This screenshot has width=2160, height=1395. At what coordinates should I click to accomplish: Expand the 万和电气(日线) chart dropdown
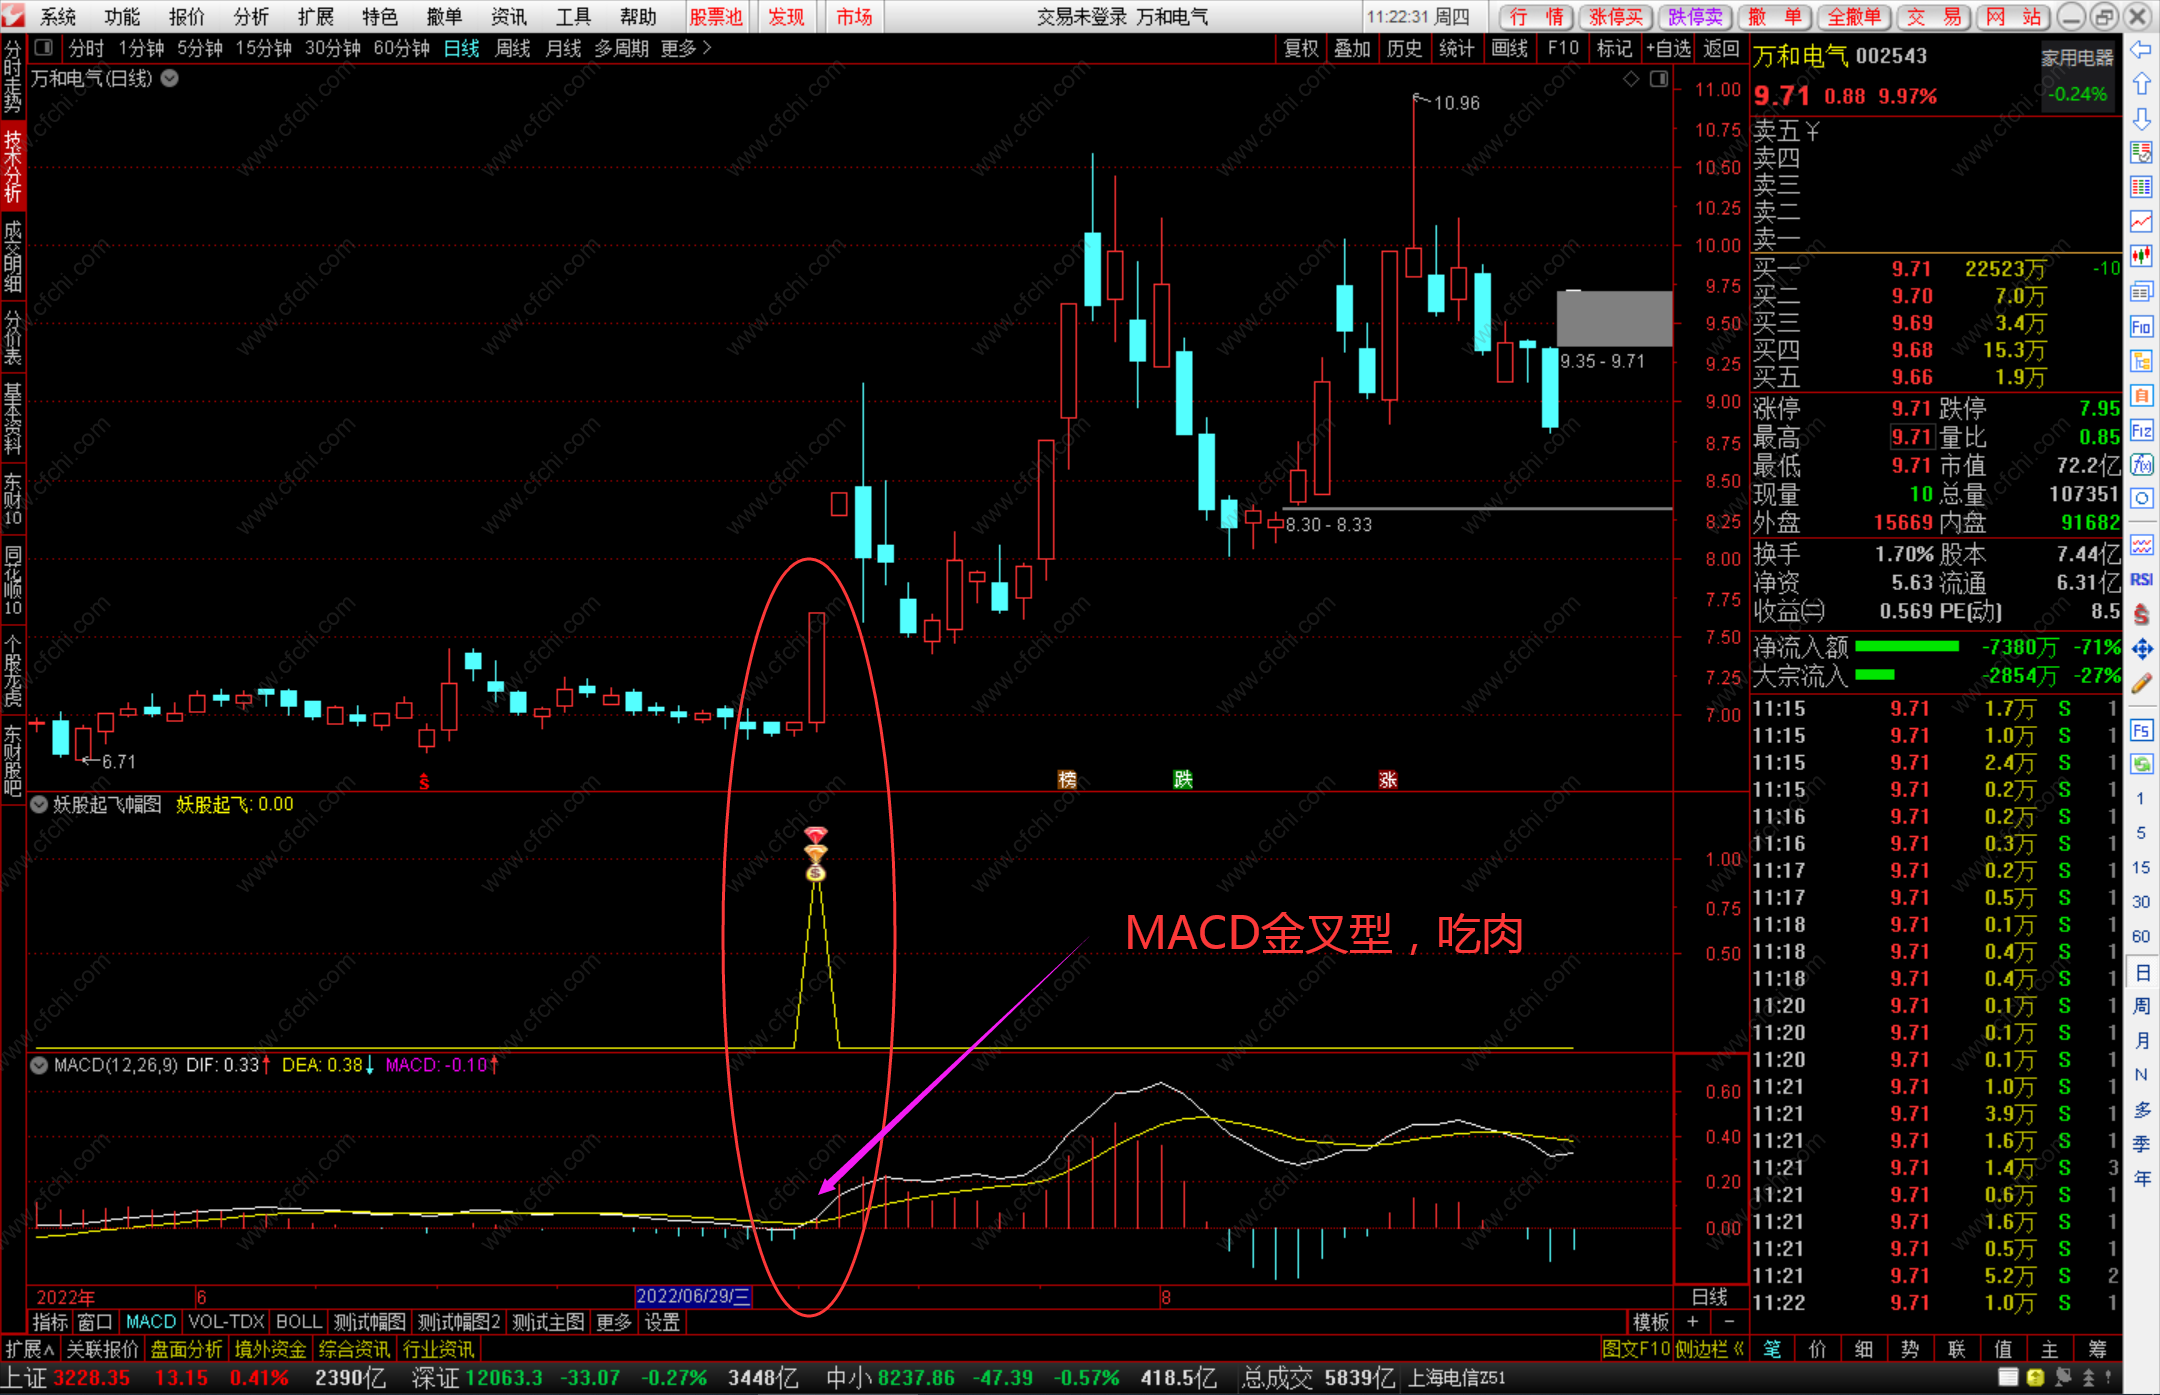(170, 78)
